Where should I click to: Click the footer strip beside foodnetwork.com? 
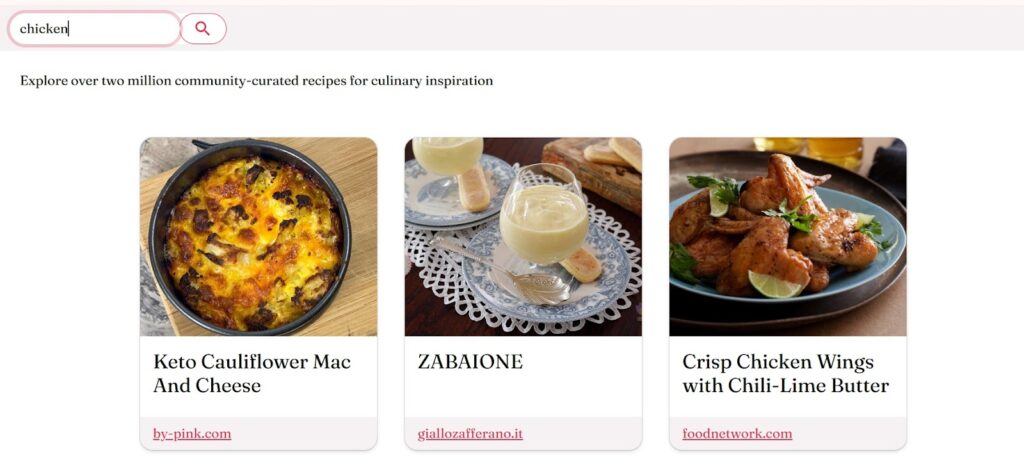(849, 434)
